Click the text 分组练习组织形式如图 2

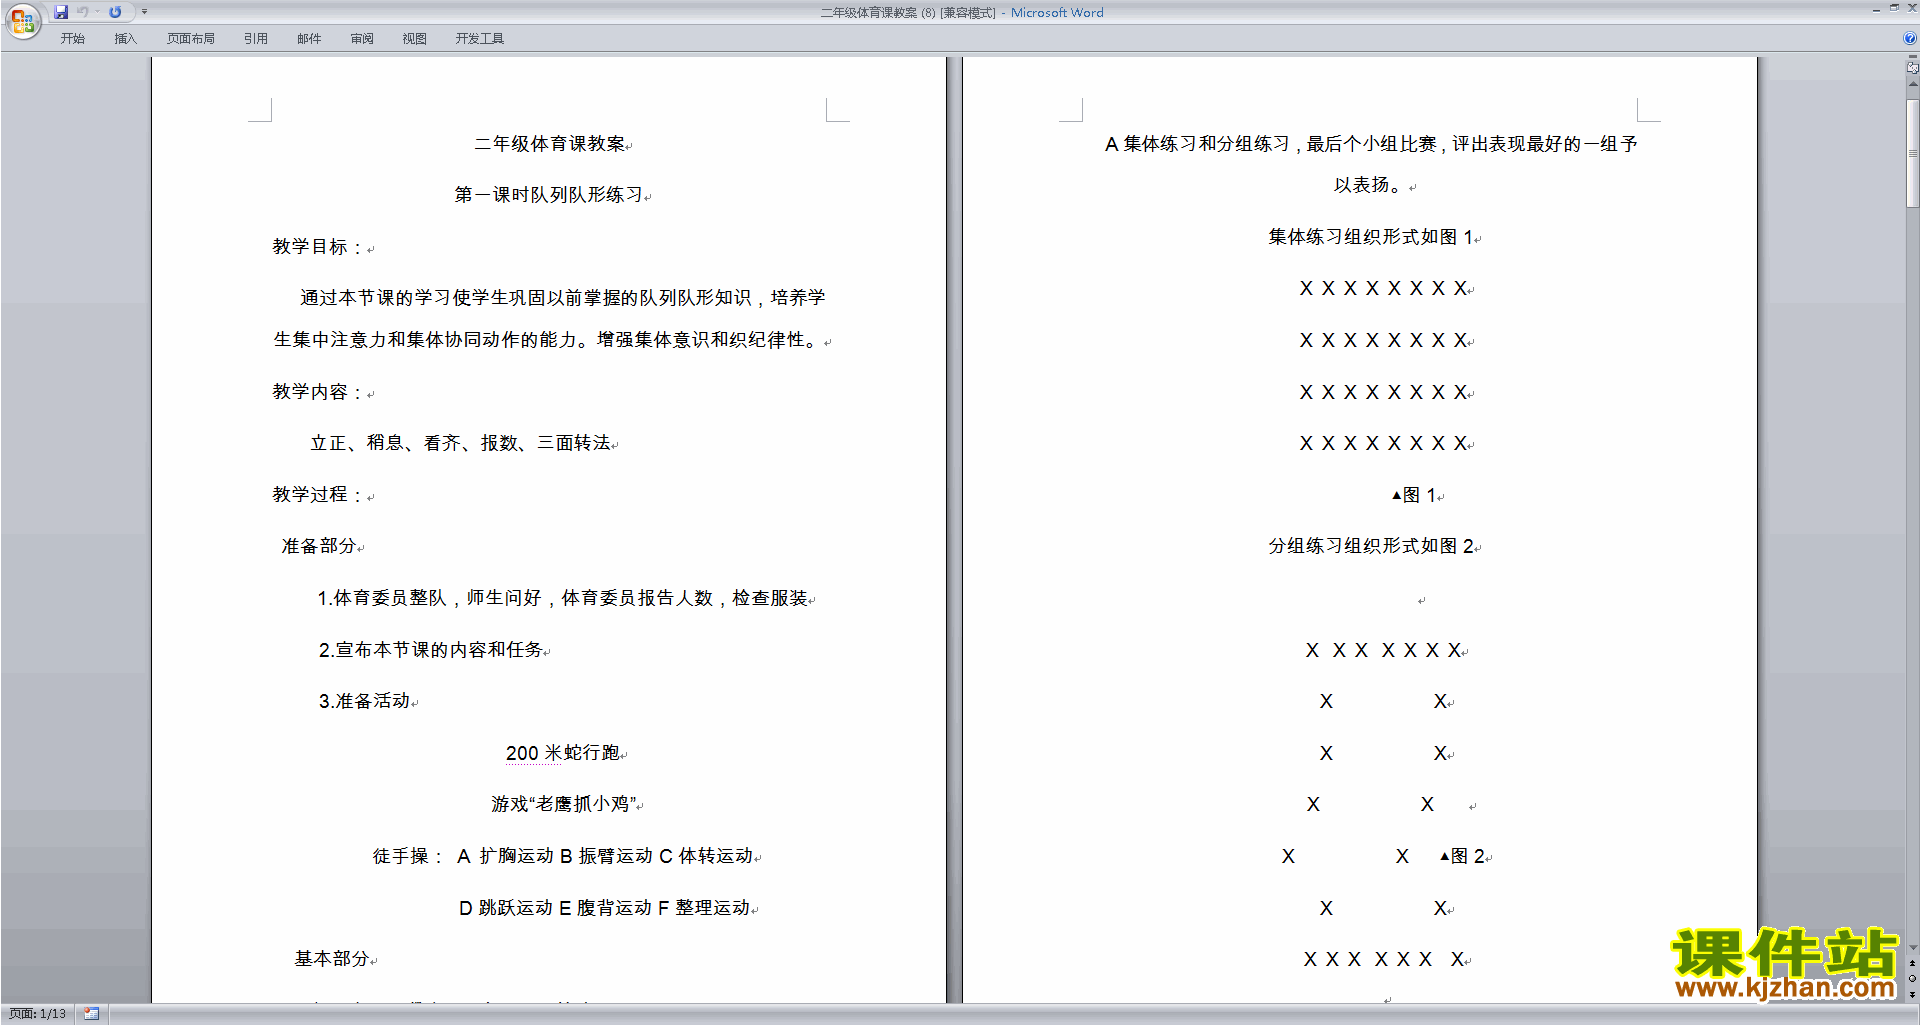[x=1371, y=546]
